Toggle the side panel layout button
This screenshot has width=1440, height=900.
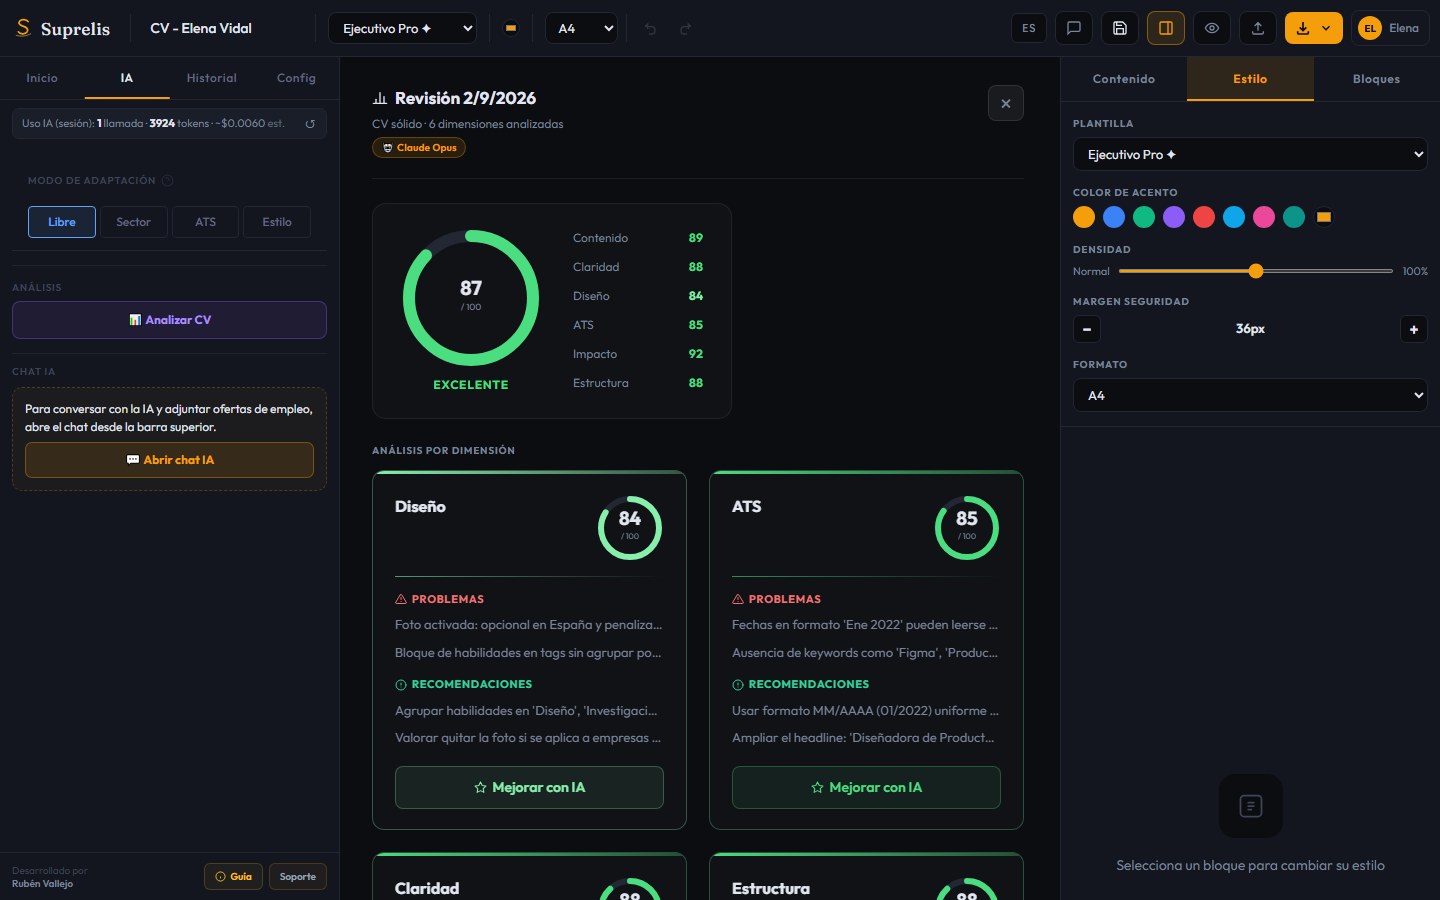(1166, 28)
